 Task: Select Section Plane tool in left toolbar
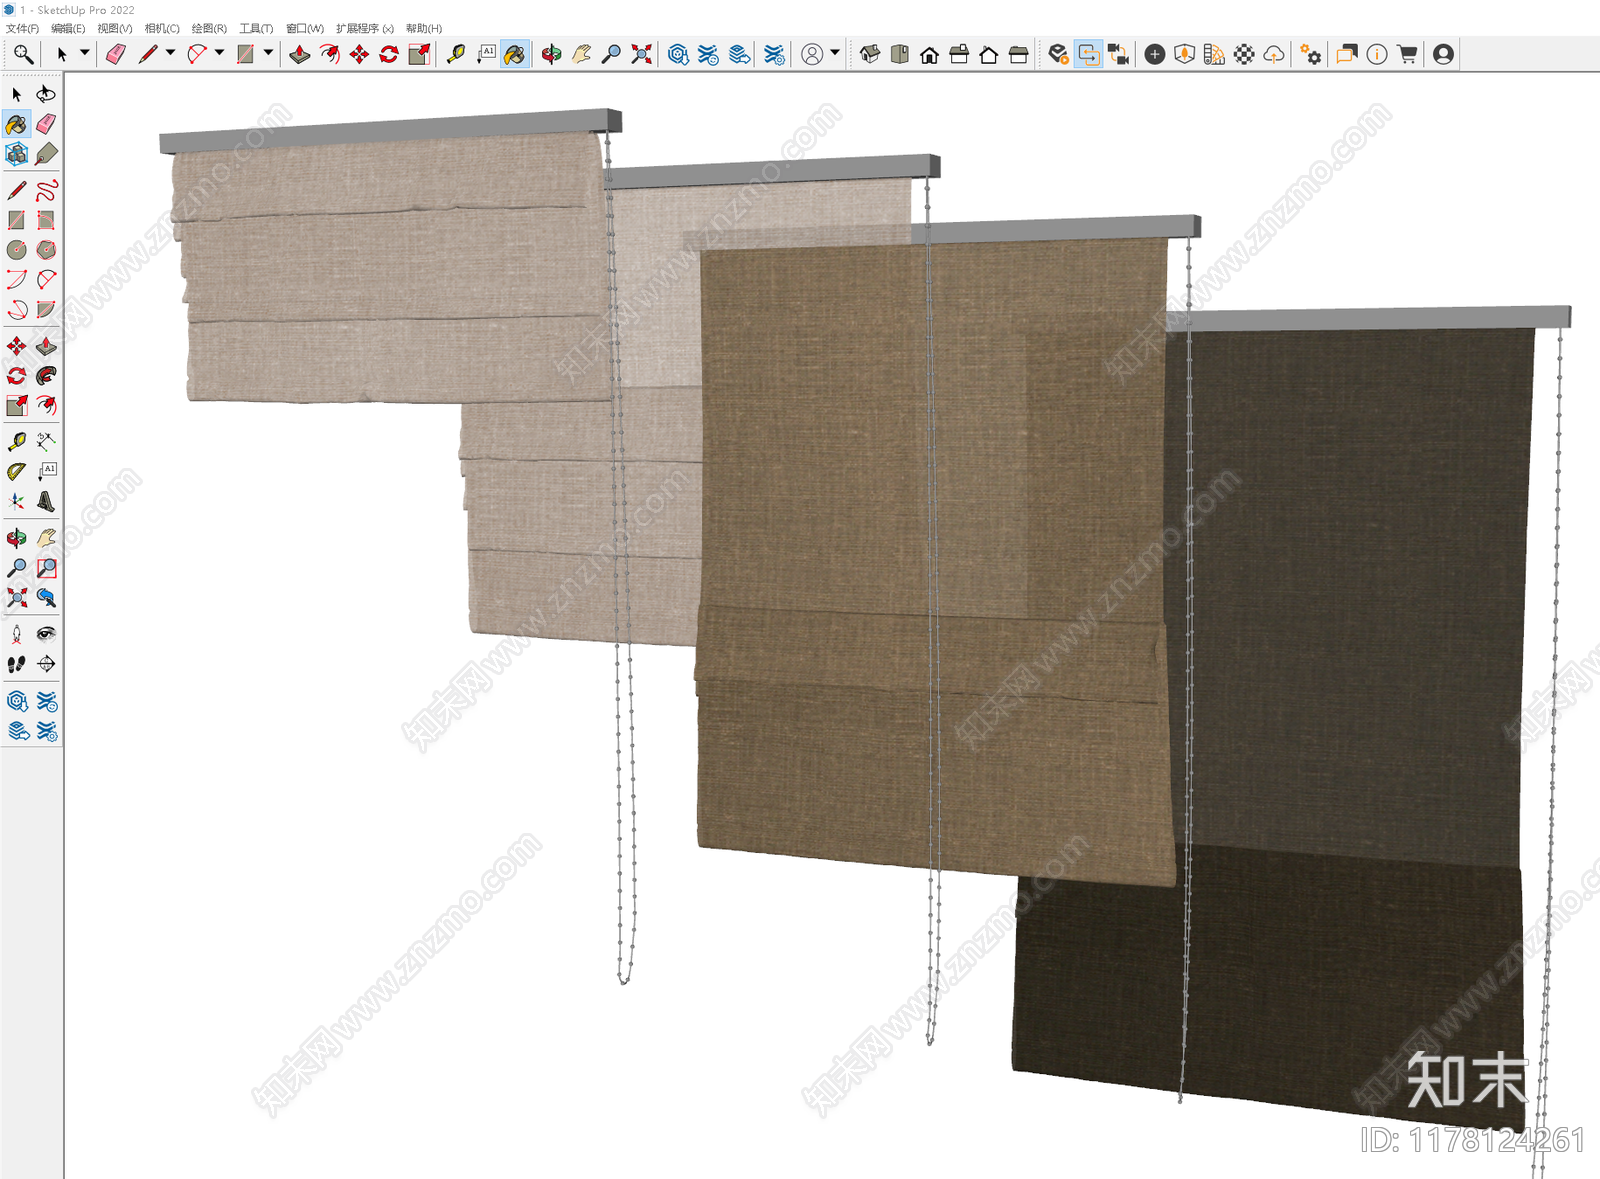(x=46, y=664)
